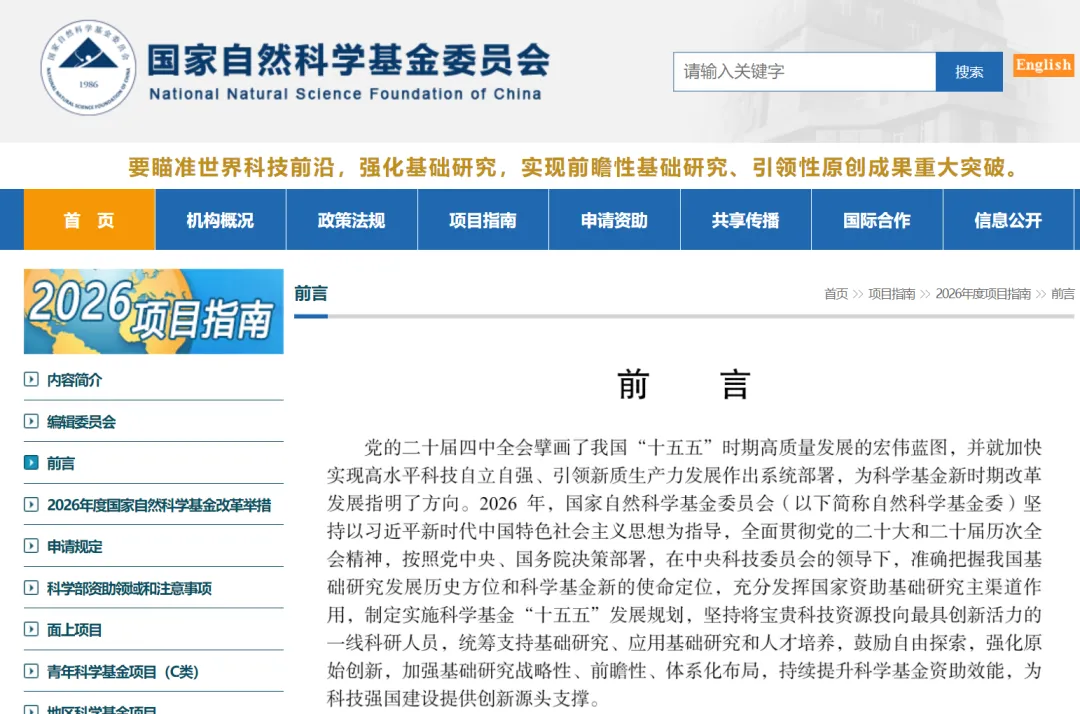Go to 首页 in the breadcrumb
The height and width of the screenshot is (714, 1080).
[x=836, y=294]
